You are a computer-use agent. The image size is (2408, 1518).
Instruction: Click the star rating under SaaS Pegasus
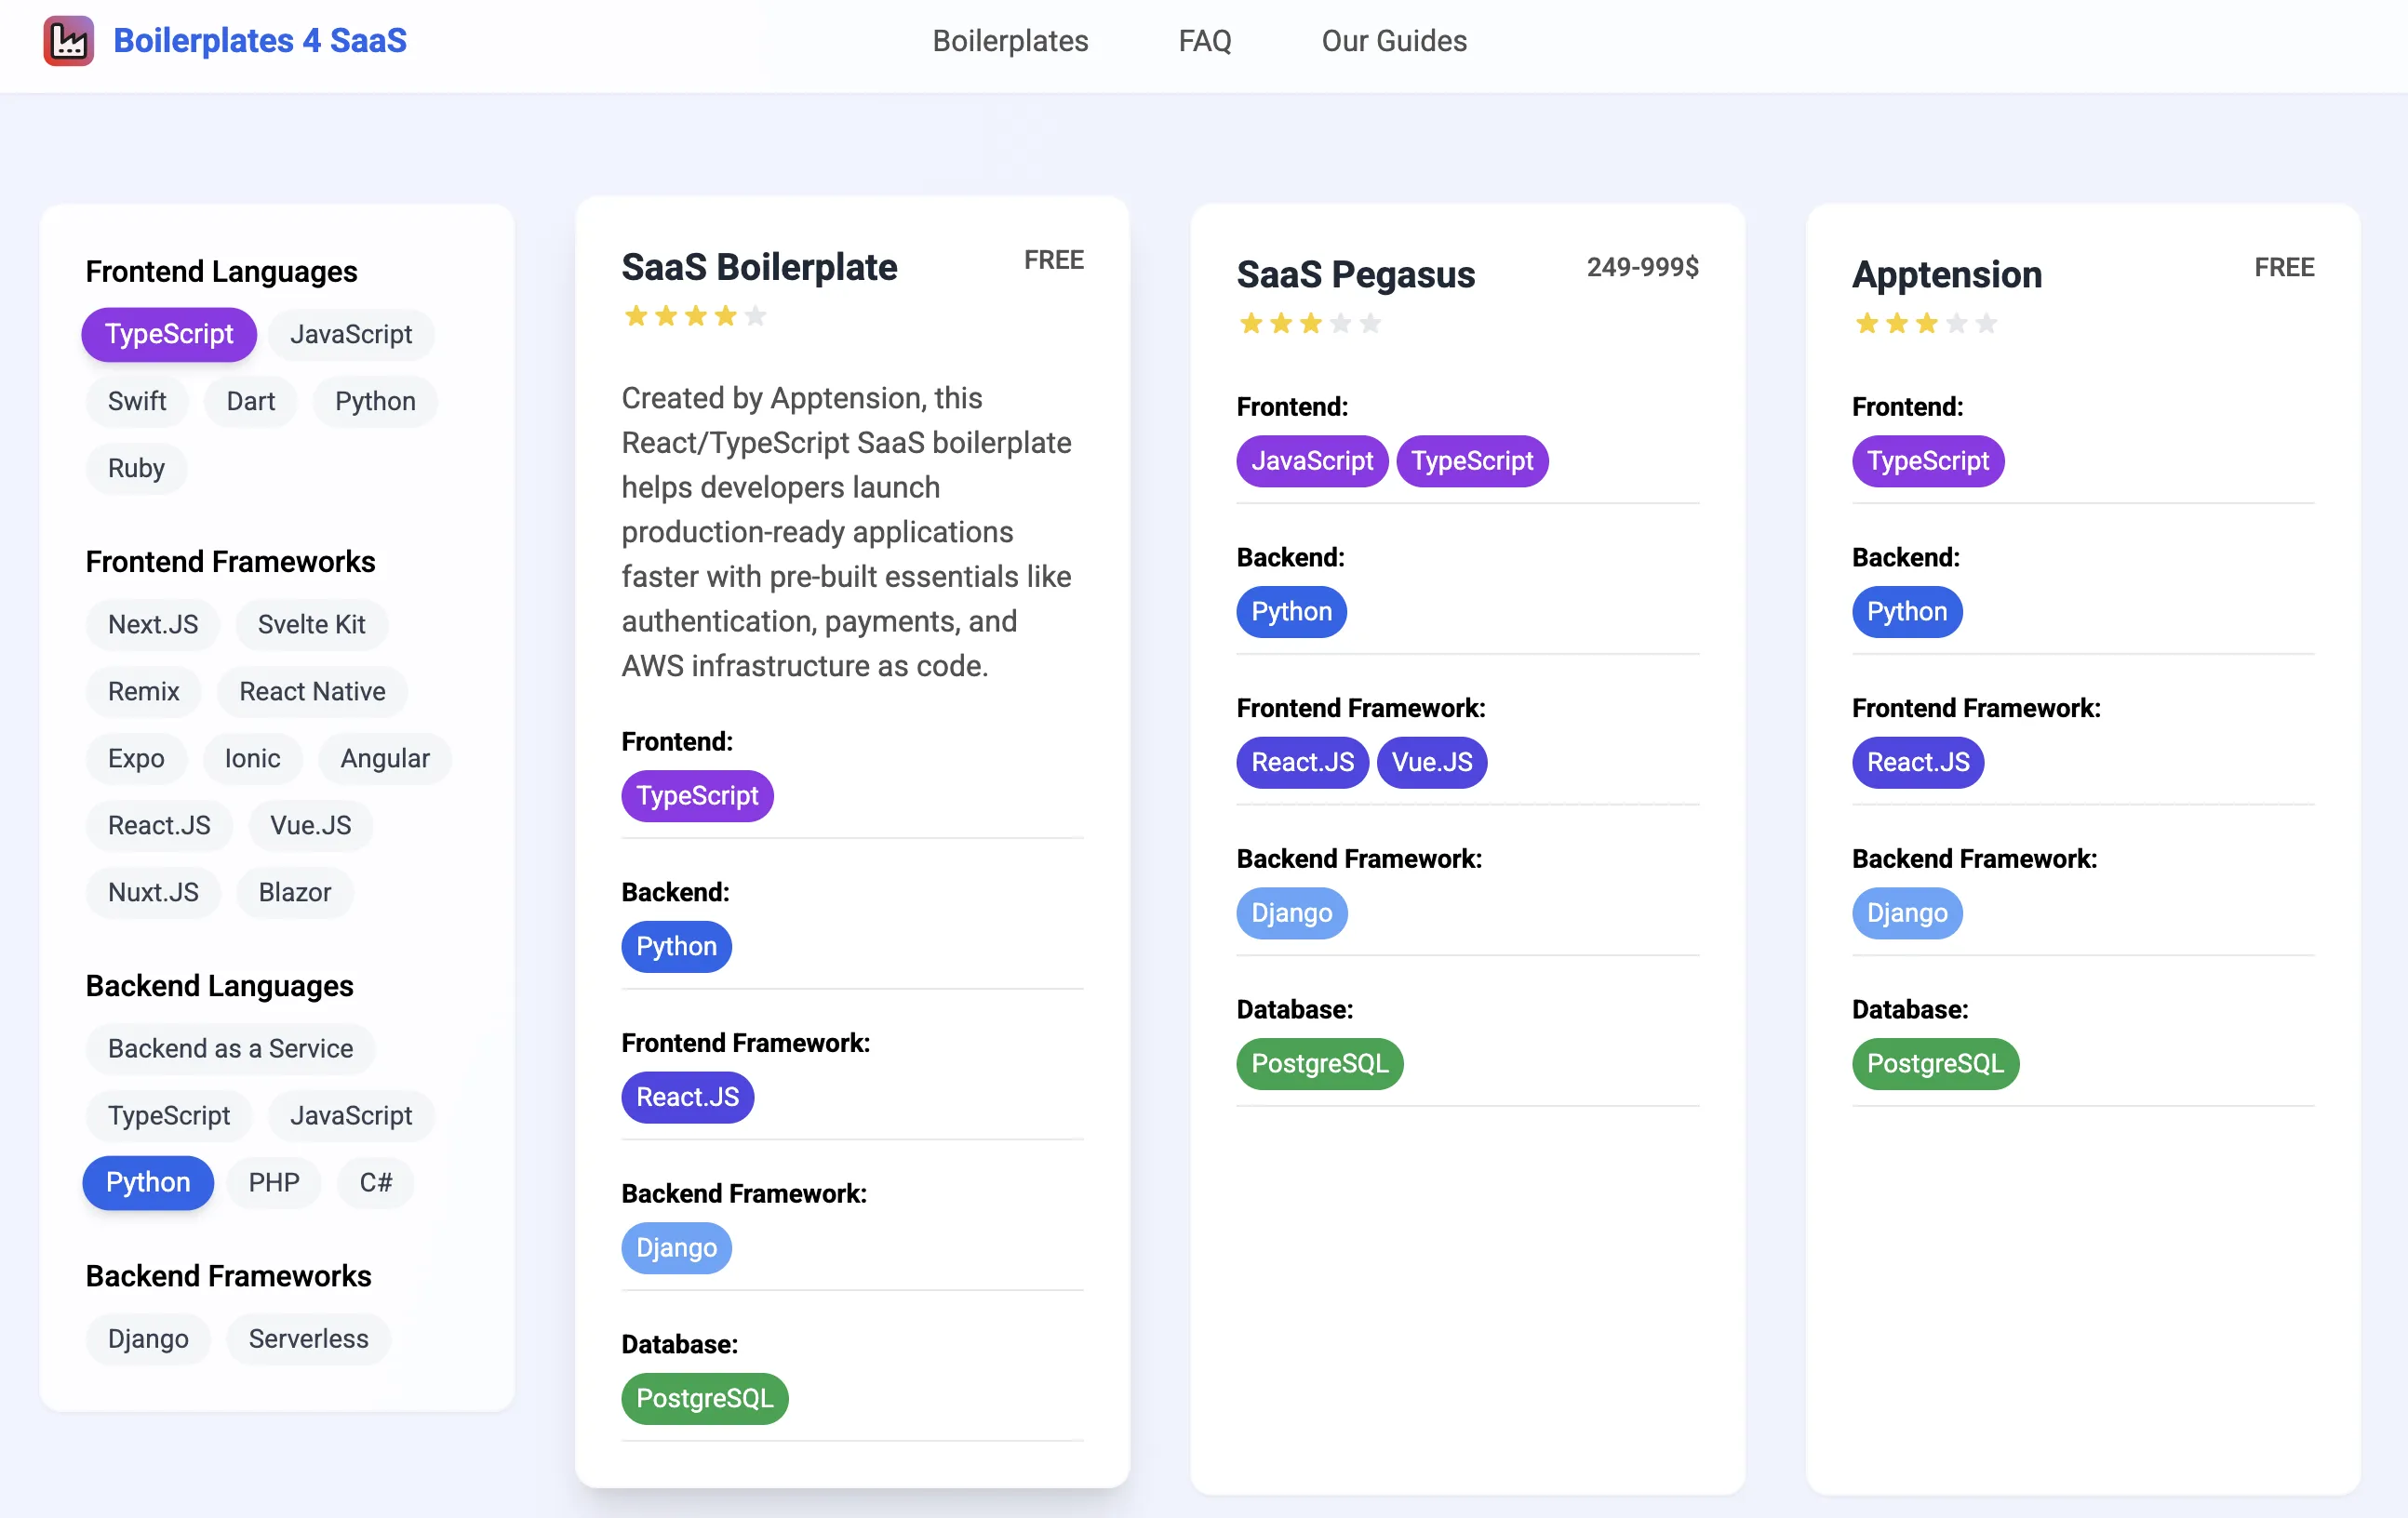1310,324
